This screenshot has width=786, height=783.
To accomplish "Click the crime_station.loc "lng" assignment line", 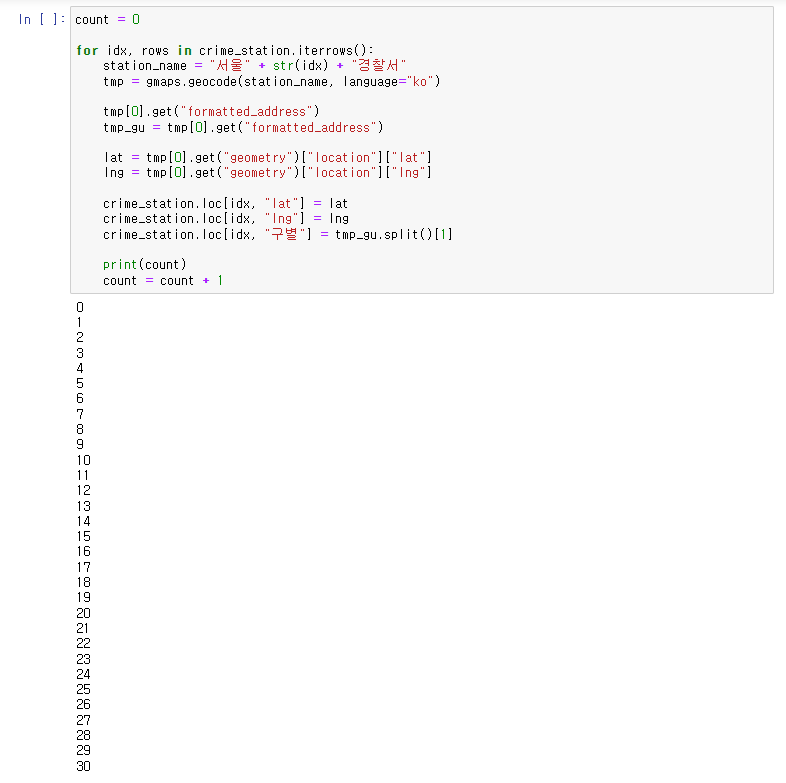I will (226, 219).
